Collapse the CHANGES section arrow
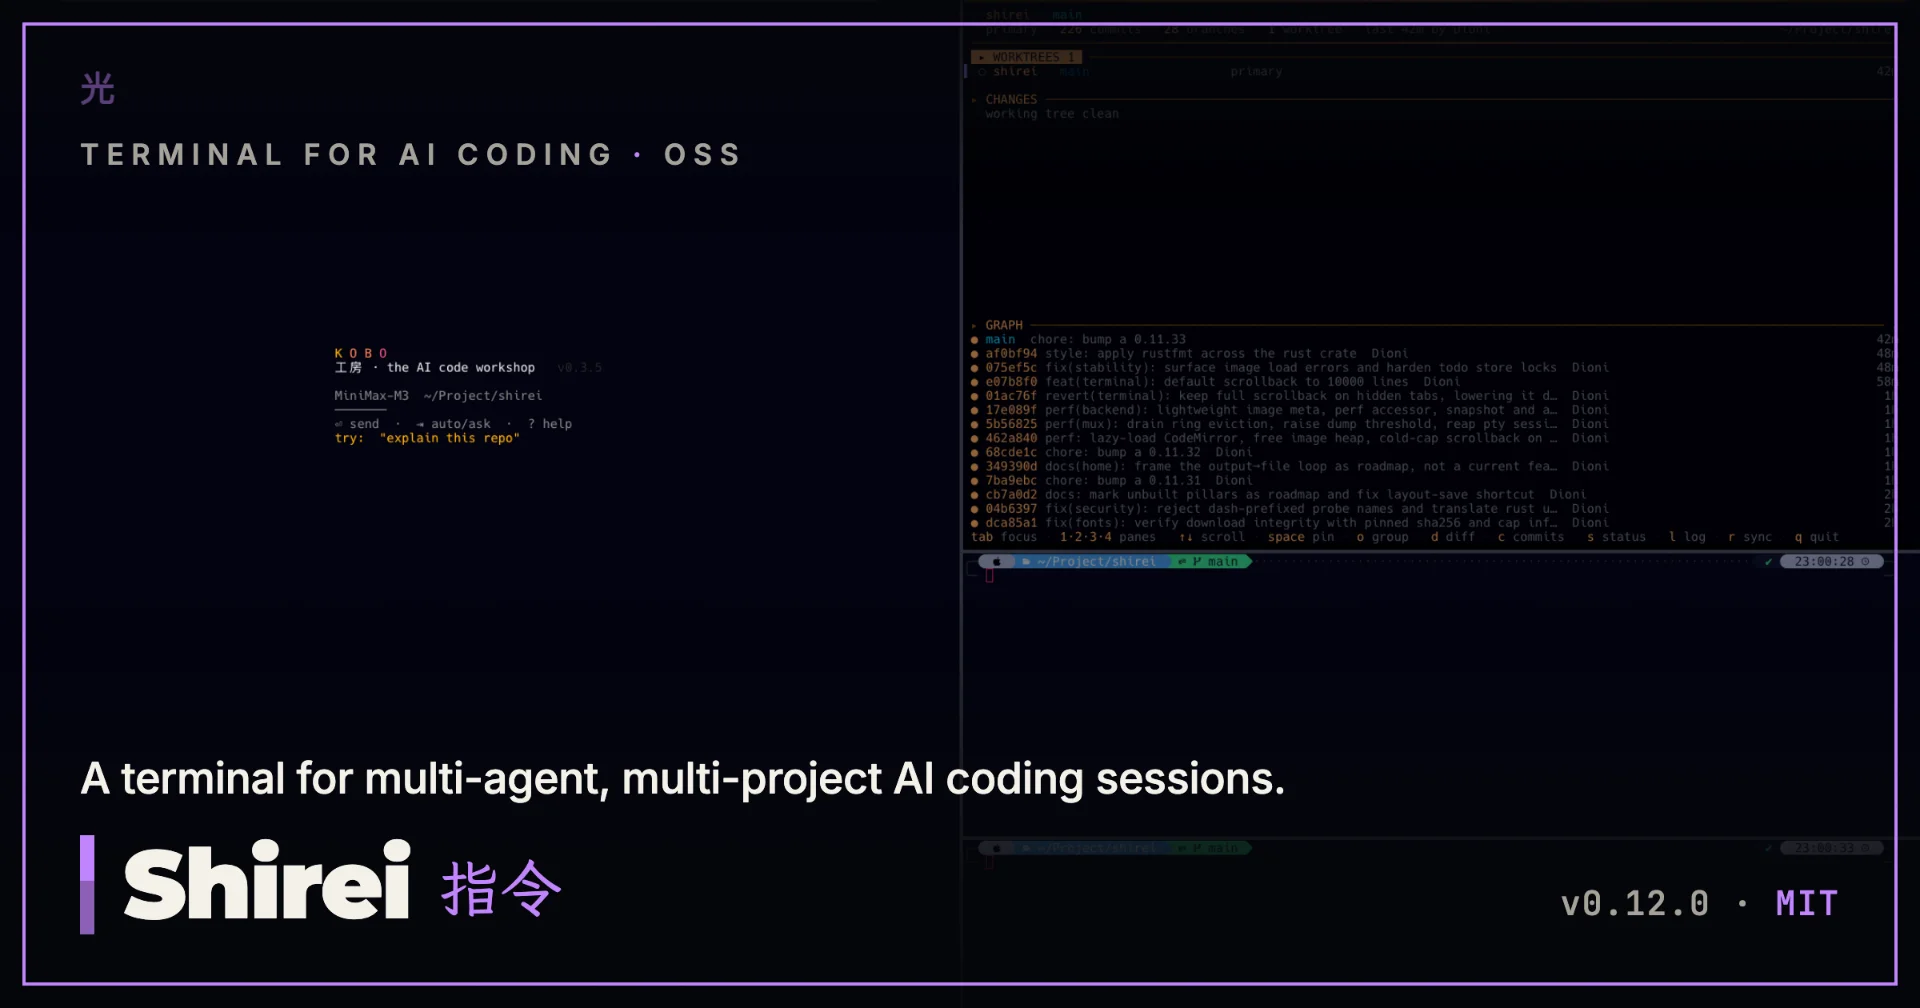 point(975,100)
